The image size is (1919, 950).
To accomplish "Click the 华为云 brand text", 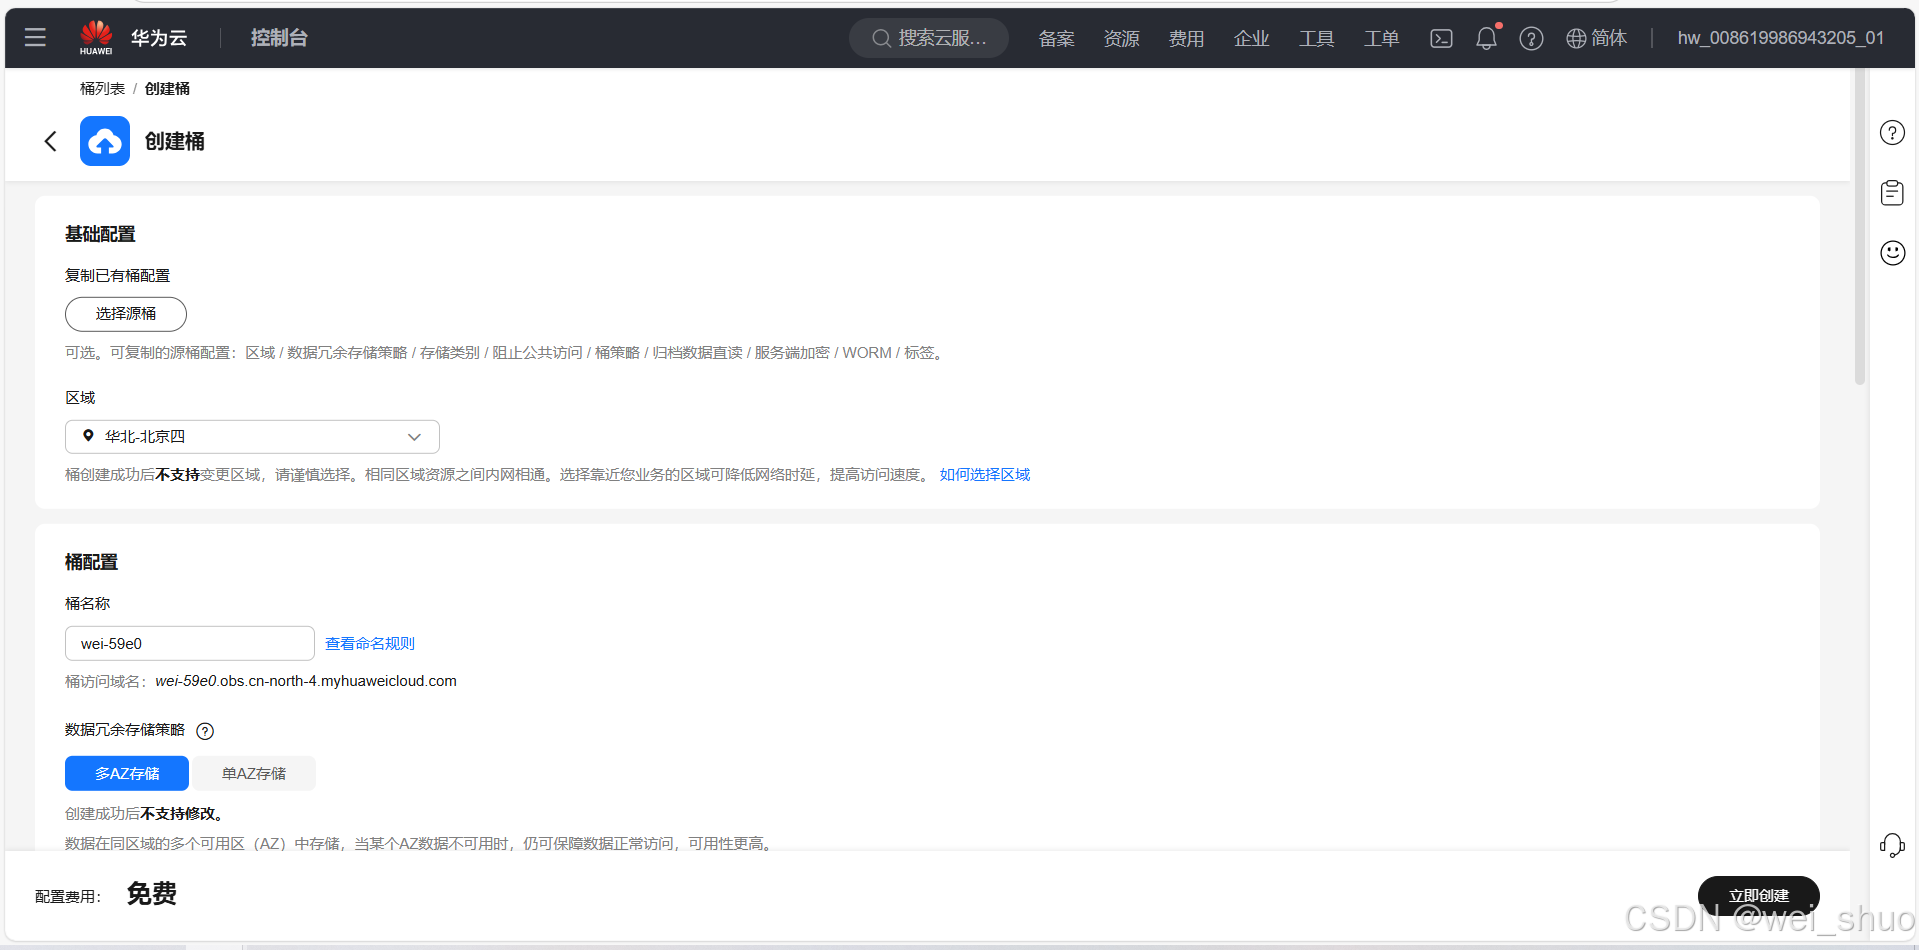I will [159, 38].
